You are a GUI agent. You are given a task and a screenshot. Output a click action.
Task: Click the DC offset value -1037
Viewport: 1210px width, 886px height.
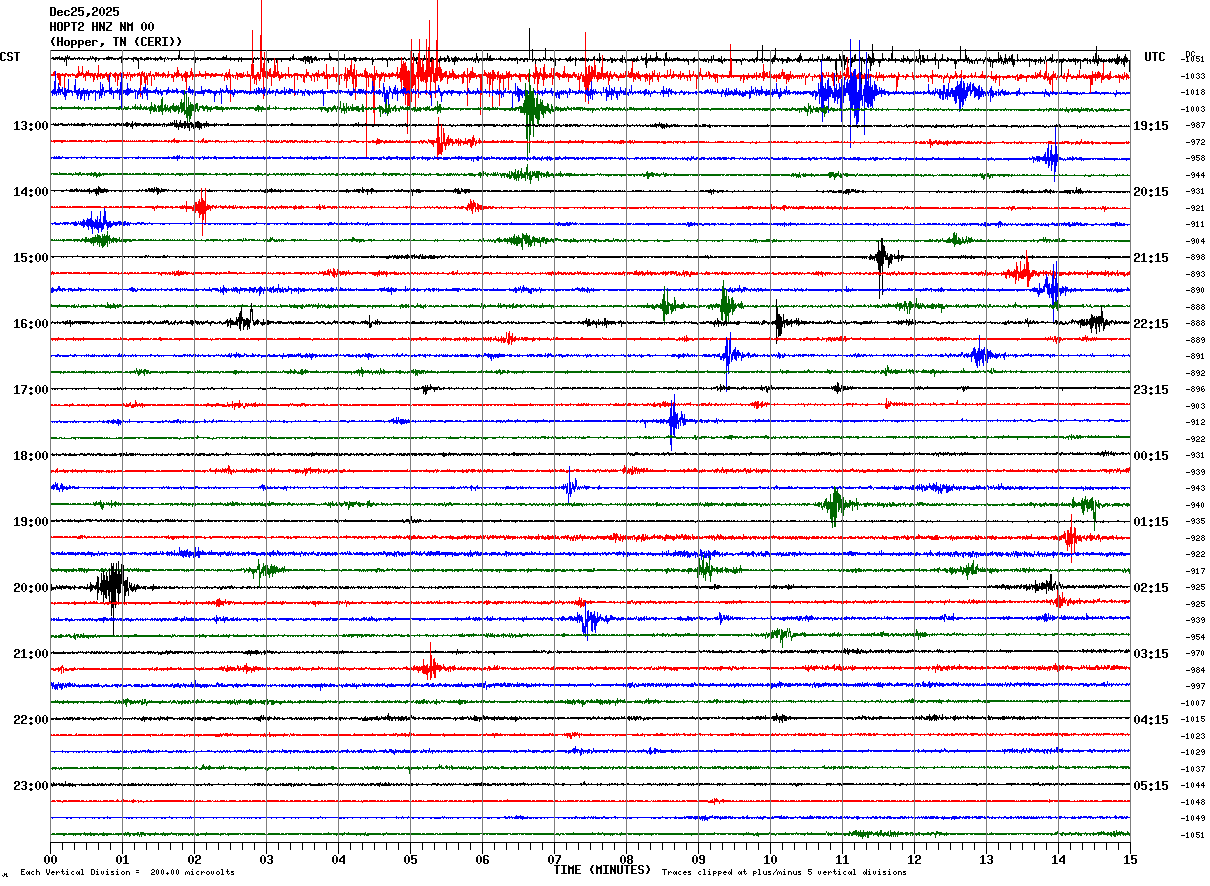(1193, 769)
